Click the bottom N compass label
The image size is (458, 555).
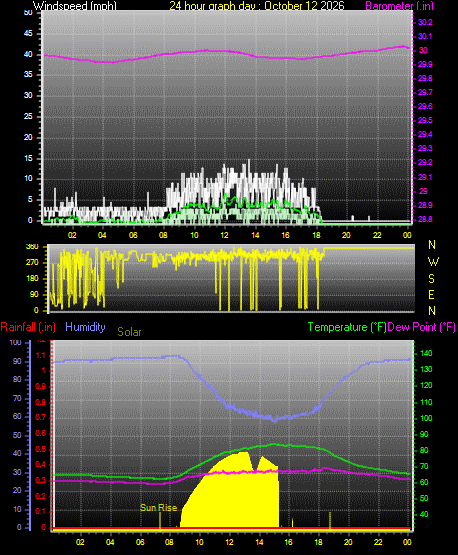tap(432, 311)
